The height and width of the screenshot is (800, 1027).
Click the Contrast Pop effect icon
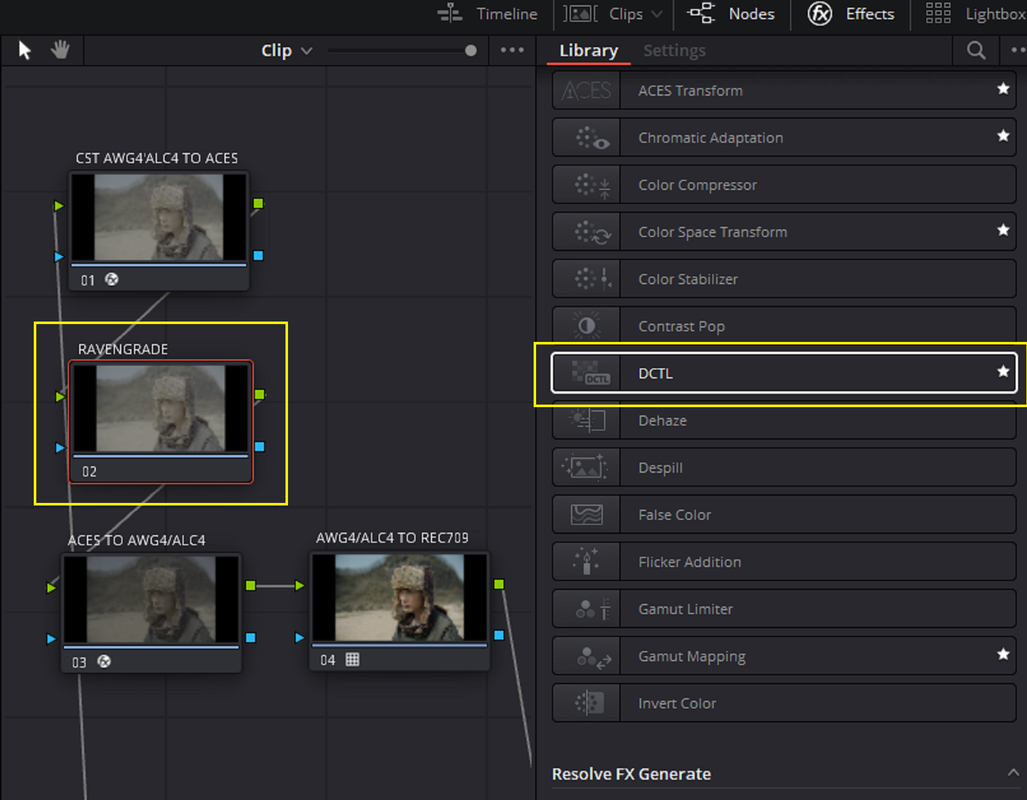point(586,326)
